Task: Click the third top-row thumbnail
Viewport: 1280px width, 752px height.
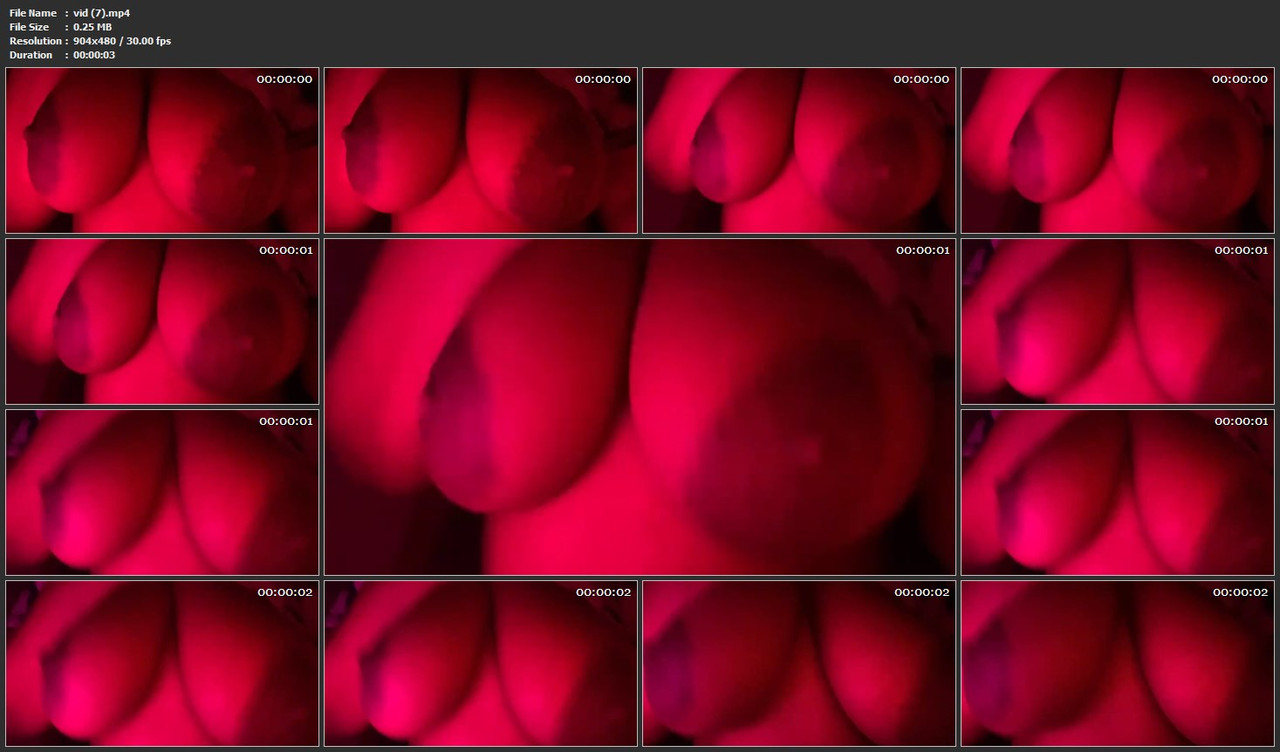Action: [798, 150]
